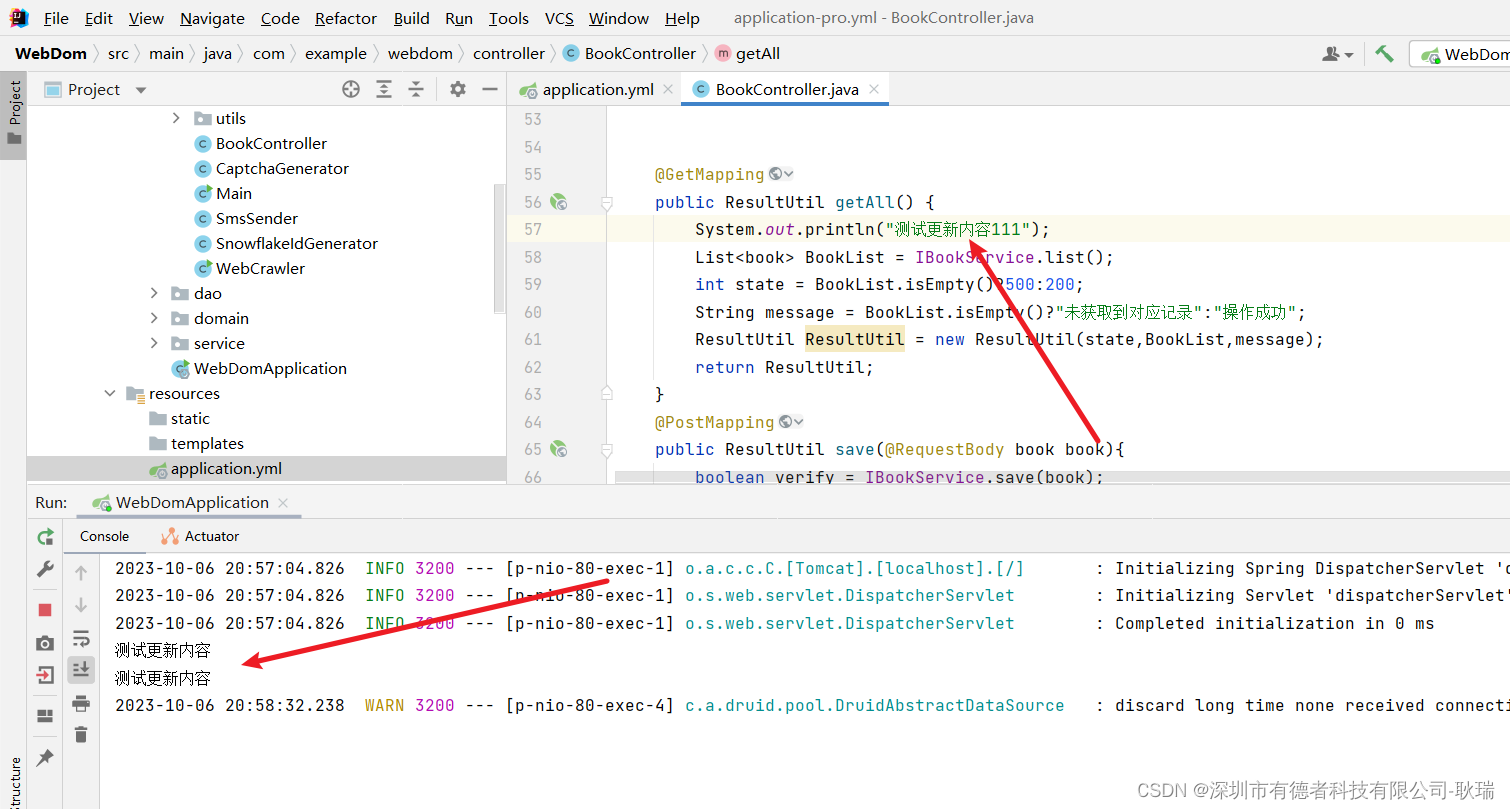Collapse the resources folder
Screen dimensions: 1510x809
click(110, 393)
